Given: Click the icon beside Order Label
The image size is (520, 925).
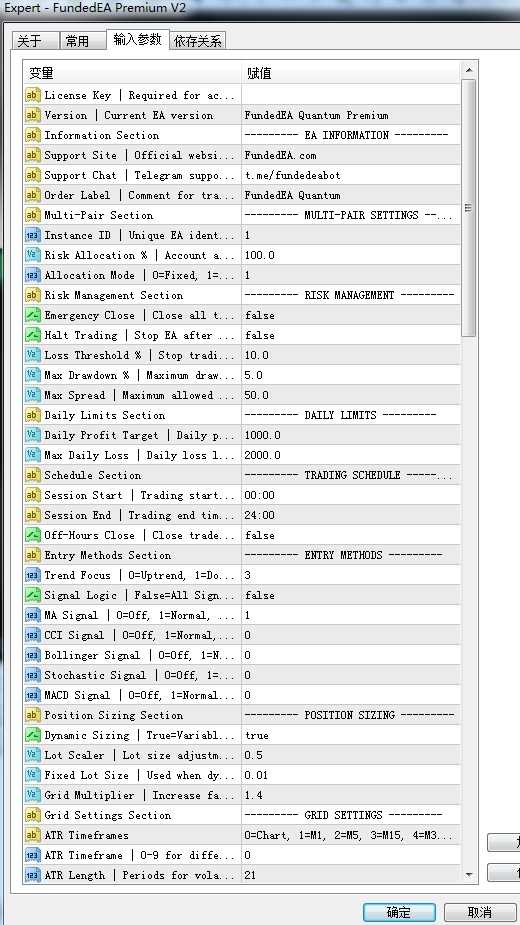Looking at the screenshot, I should tap(33, 195).
